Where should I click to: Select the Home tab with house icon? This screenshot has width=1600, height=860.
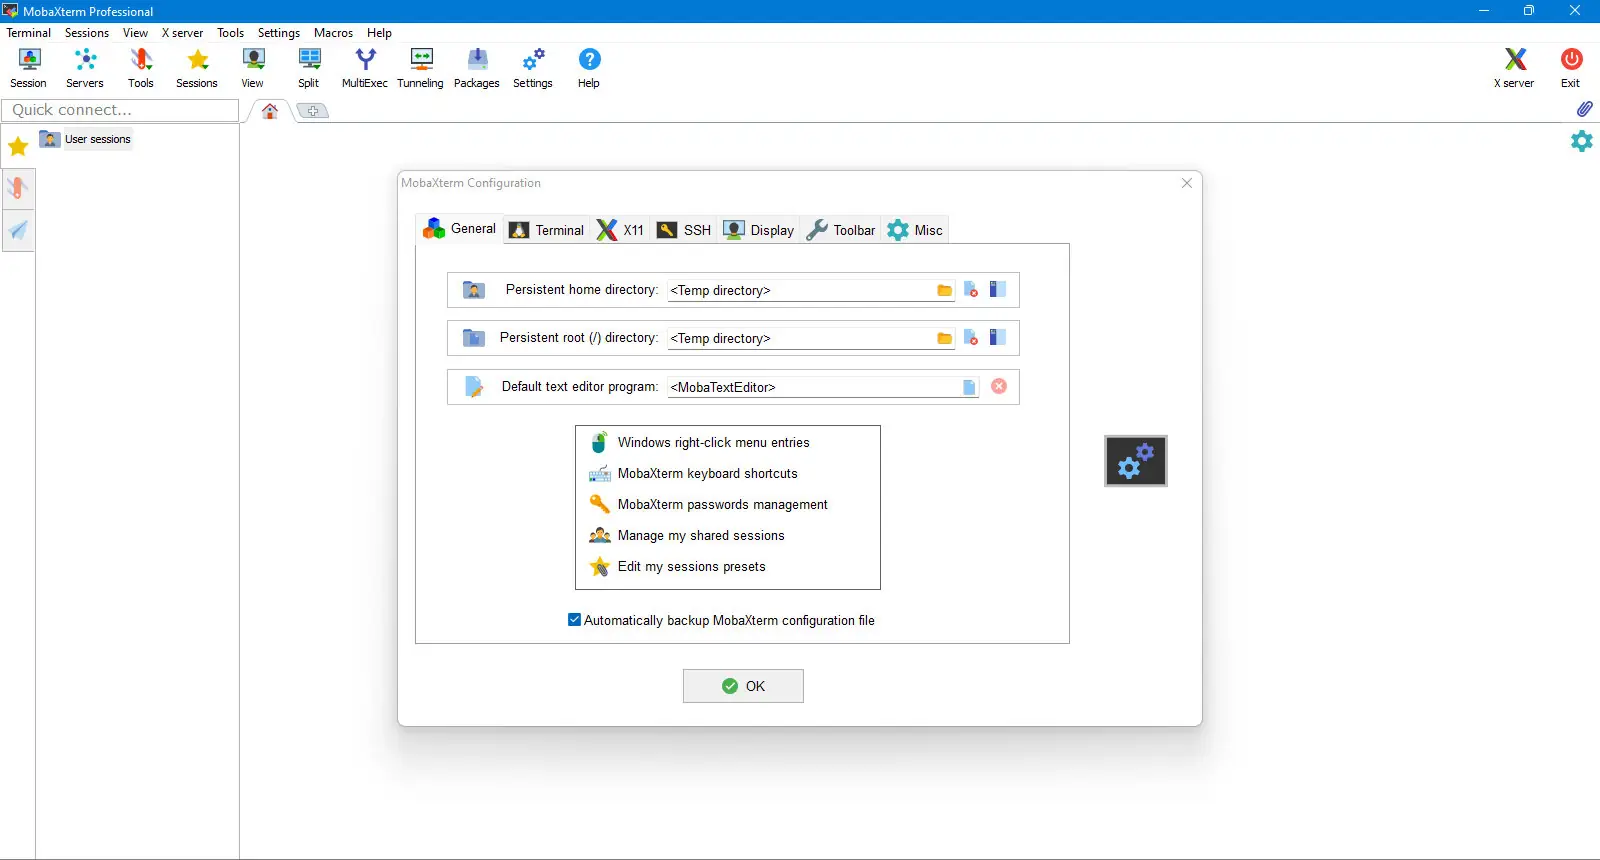270,111
